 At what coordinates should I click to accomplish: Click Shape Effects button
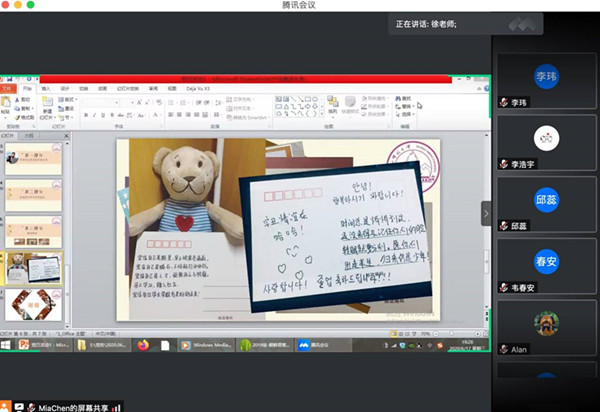tap(374, 114)
